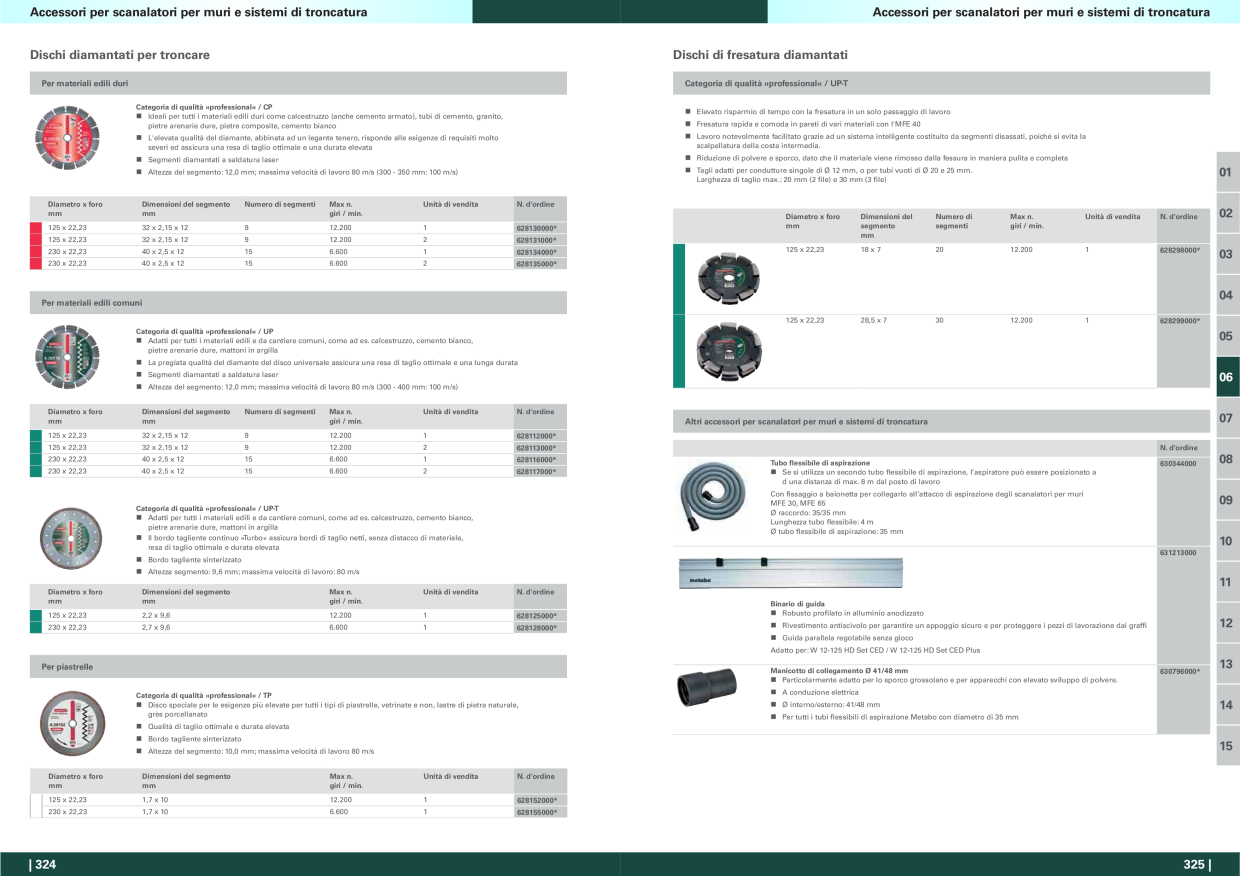Click 'Categoria di qualità professional / UP-T' header bar

[x=941, y=83]
